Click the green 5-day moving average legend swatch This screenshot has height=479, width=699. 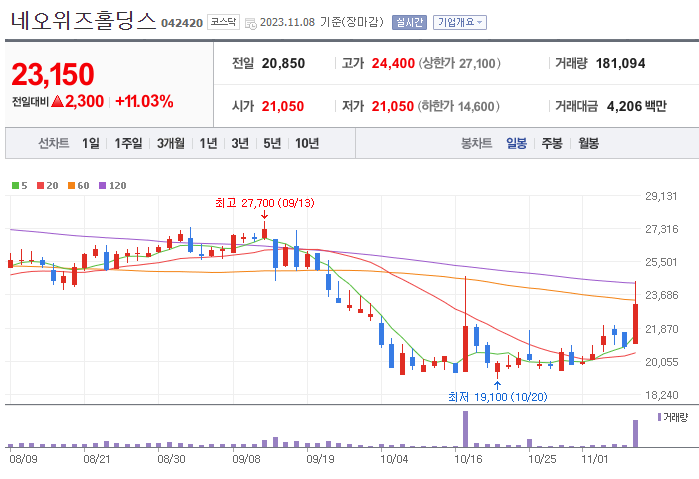coord(15,186)
